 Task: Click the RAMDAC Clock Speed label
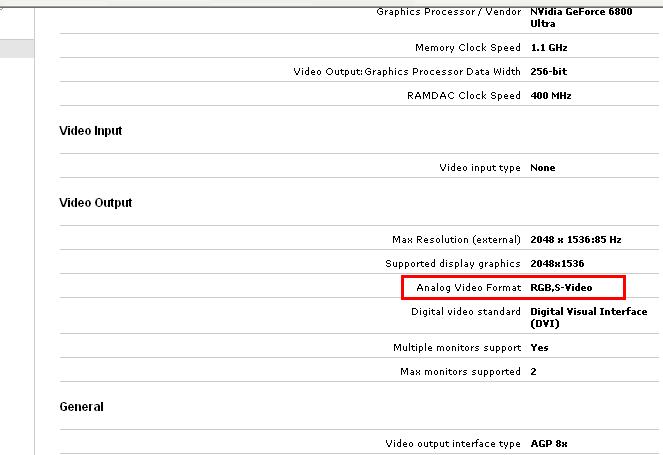[x=464, y=96]
